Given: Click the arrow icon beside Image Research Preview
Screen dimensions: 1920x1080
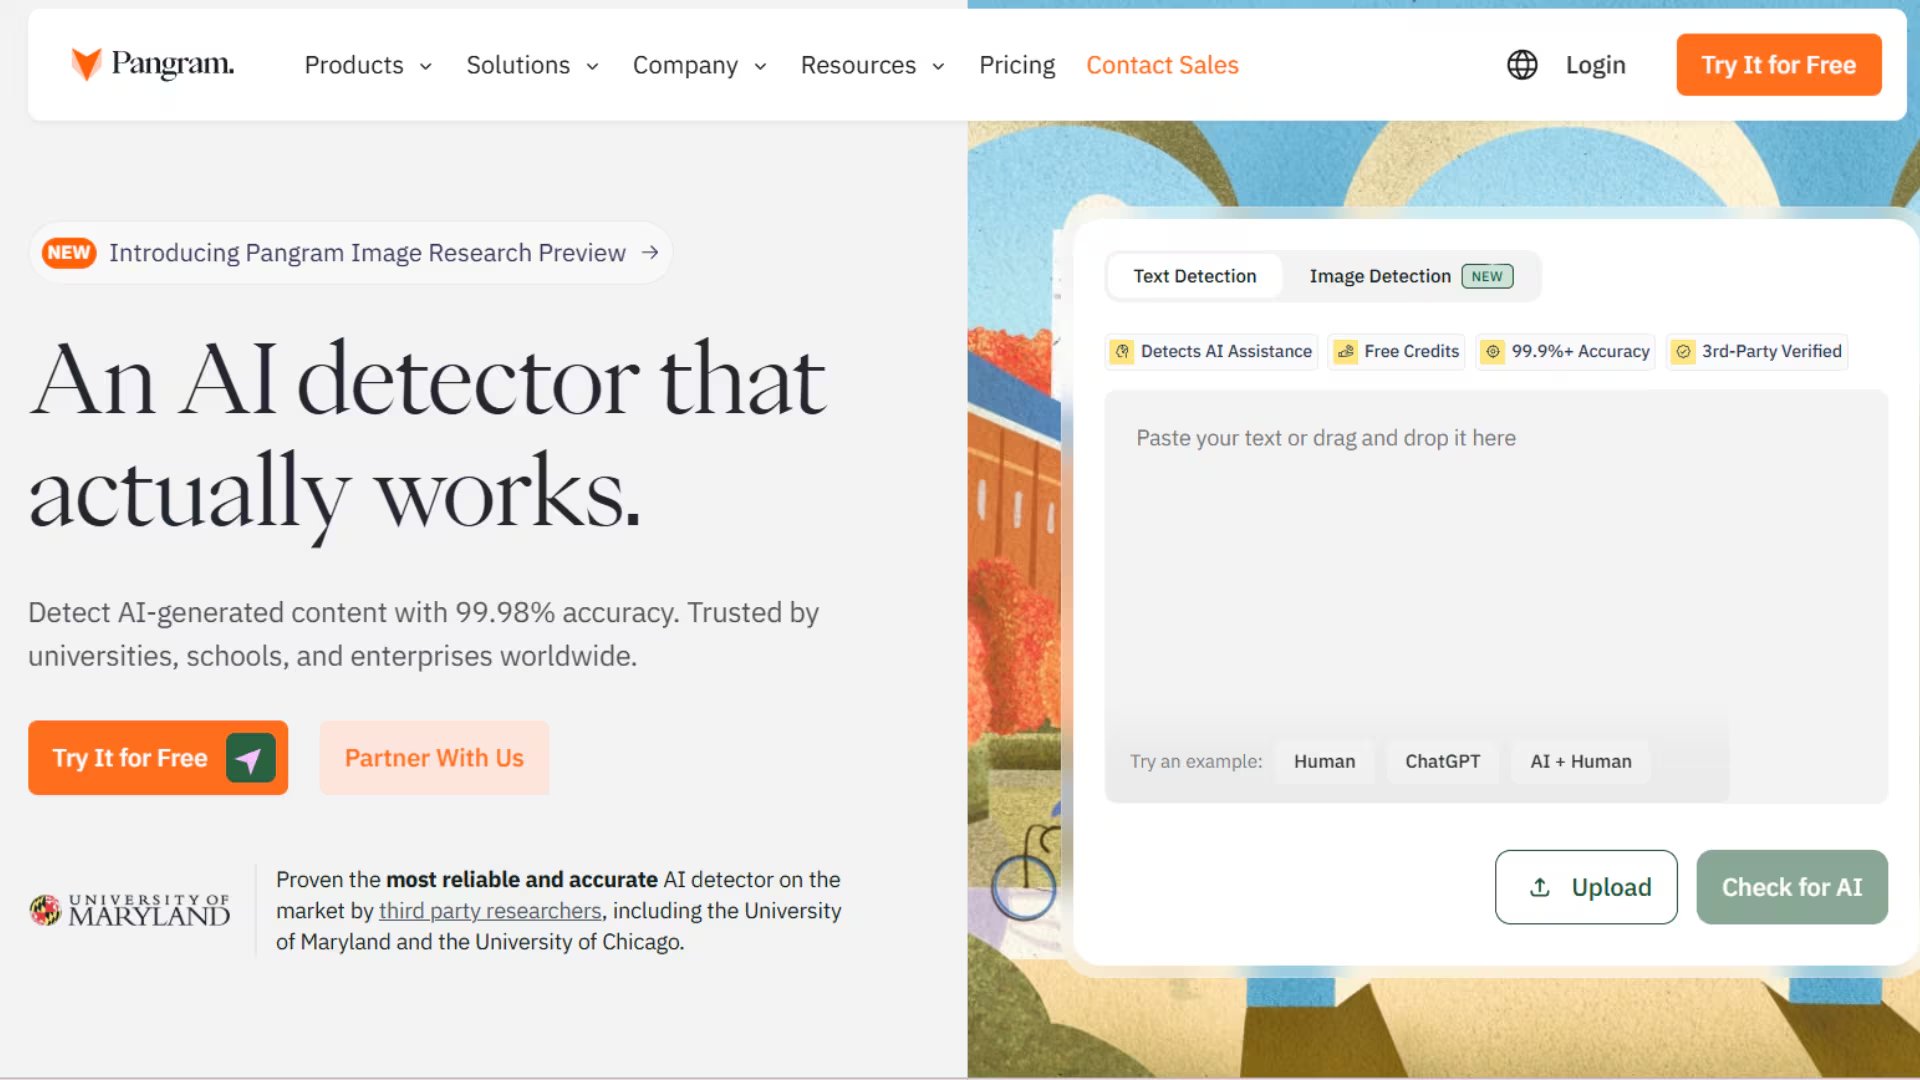Looking at the screenshot, I should pos(650,252).
